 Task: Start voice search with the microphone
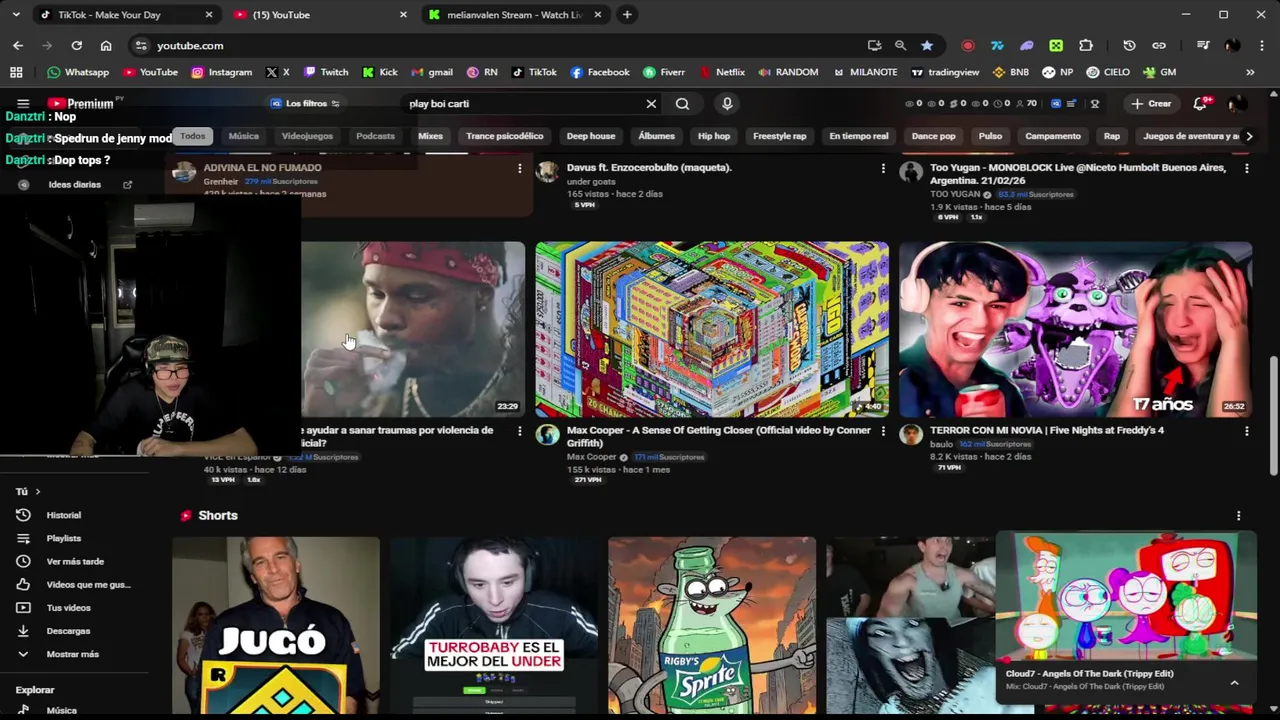coord(727,103)
